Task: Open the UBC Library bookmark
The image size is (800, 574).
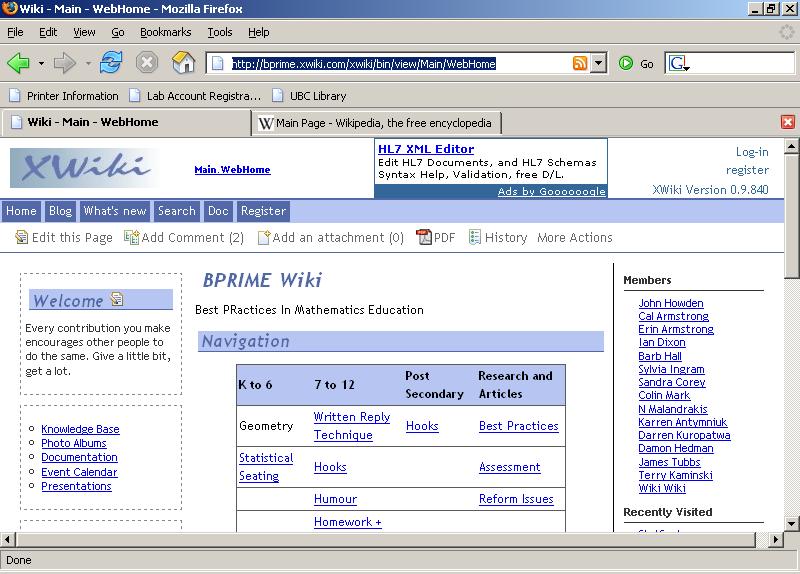Action: [309, 96]
